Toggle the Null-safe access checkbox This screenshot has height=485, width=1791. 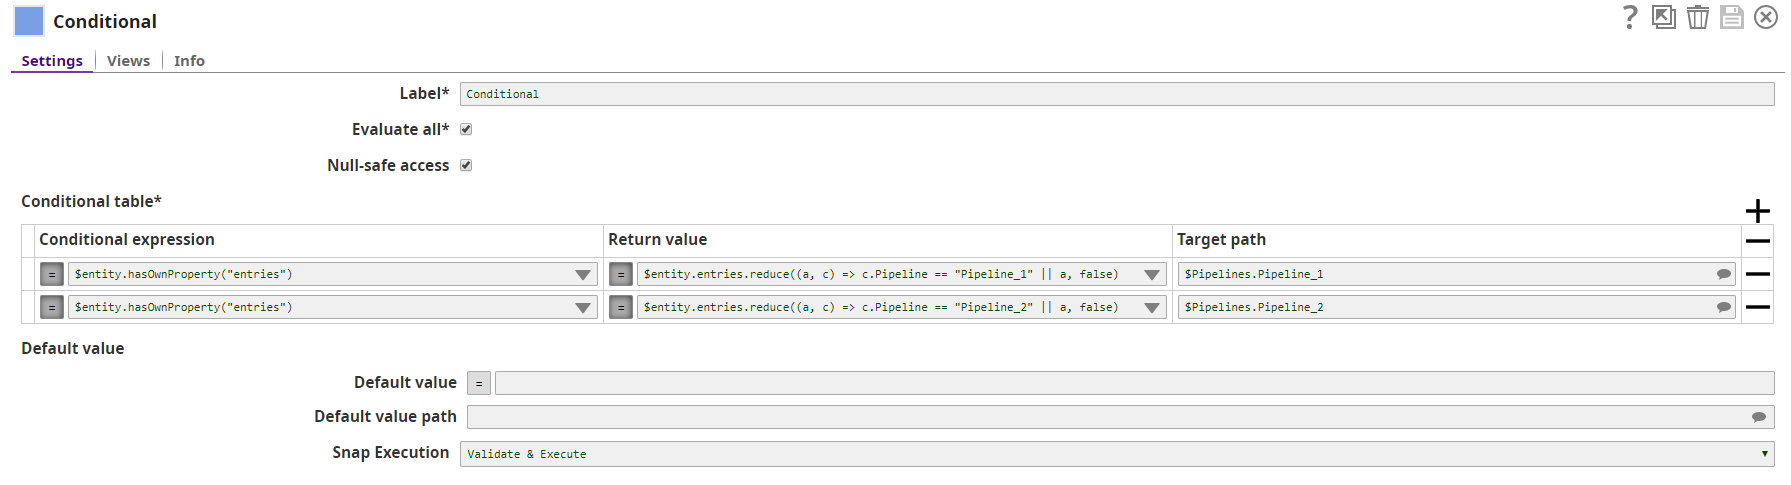(466, 165)
